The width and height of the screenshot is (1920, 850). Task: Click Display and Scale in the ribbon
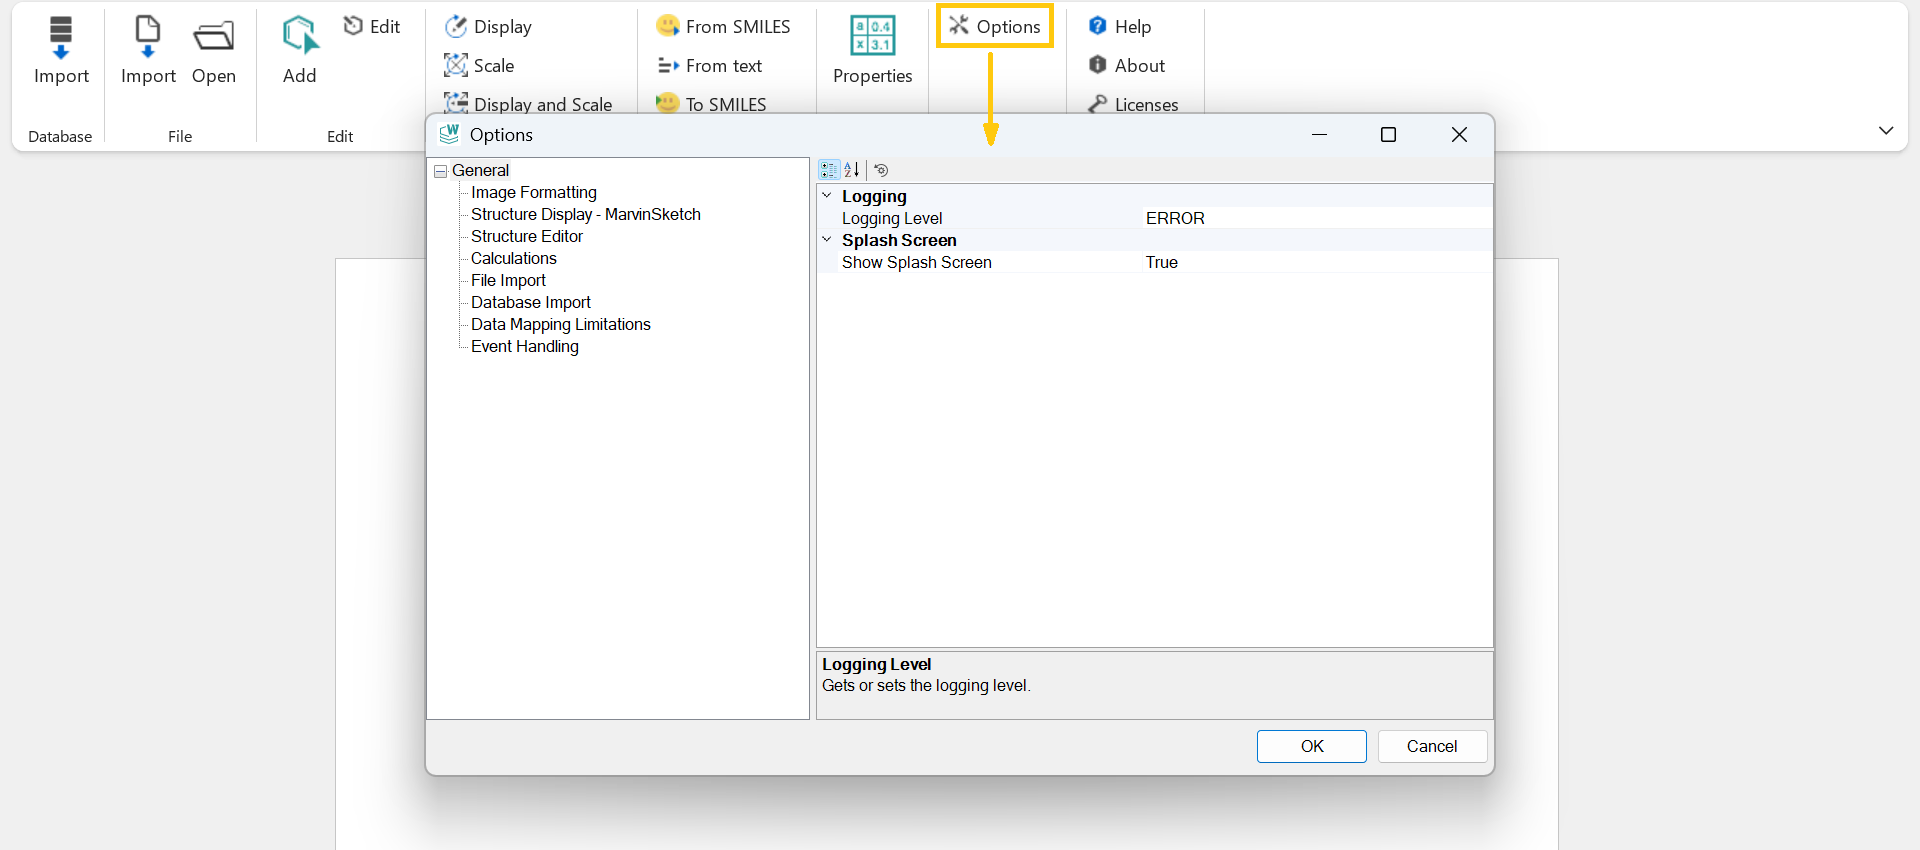click(x=528, y=104)
